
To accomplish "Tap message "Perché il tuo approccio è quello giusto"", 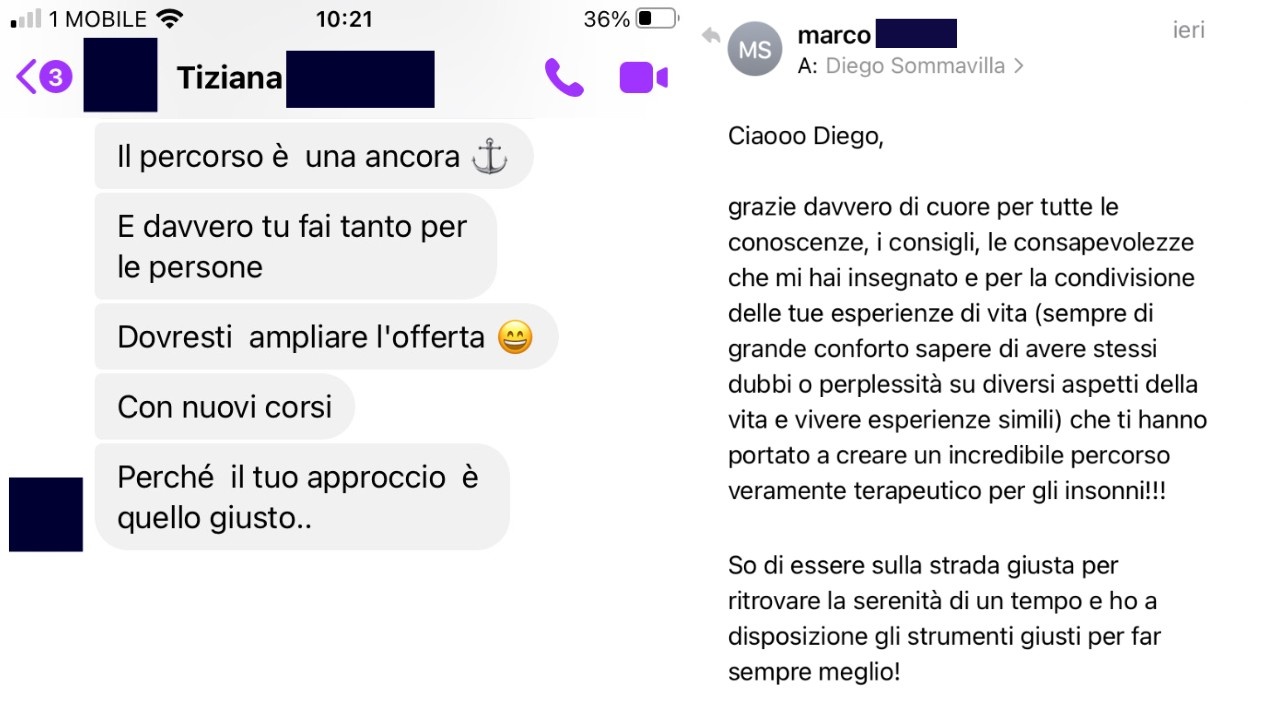I will click(x=302, y=497).
